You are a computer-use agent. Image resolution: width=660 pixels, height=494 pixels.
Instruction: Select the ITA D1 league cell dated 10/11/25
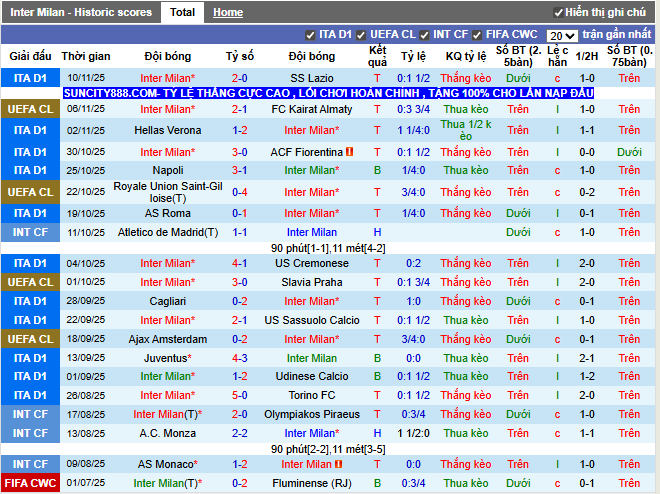coord(30,78)
